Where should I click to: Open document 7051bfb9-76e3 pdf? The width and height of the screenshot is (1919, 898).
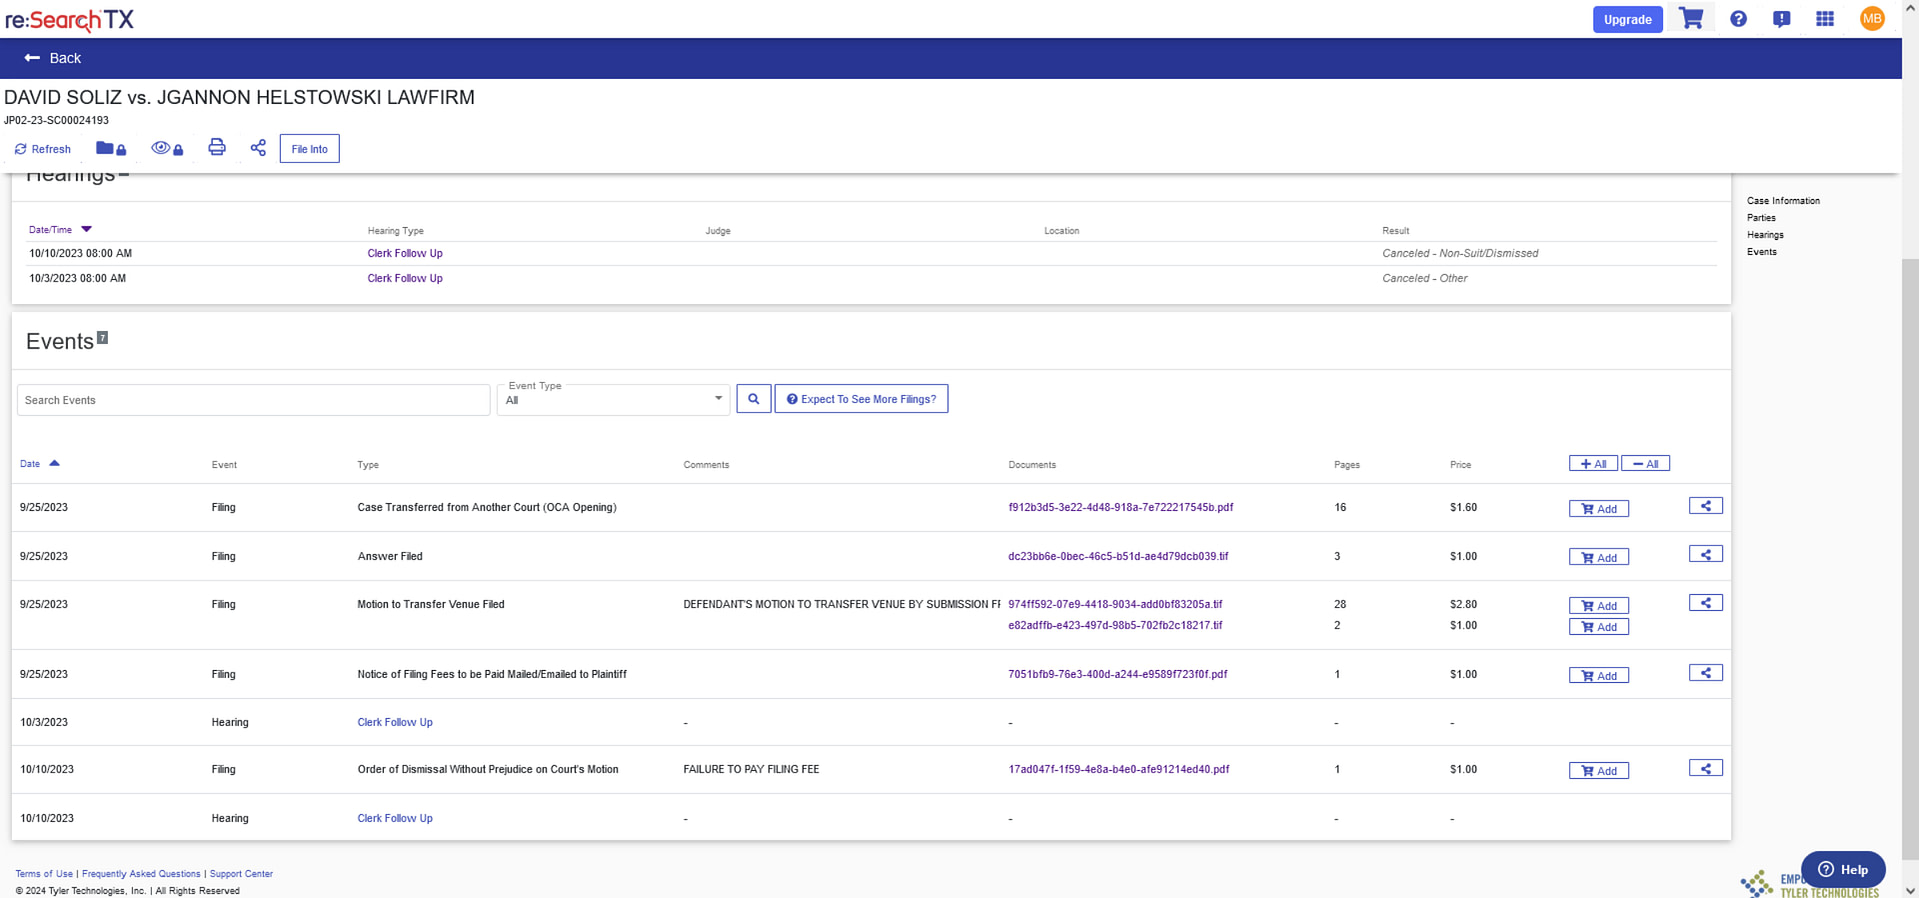click(x=1117, y=675)
